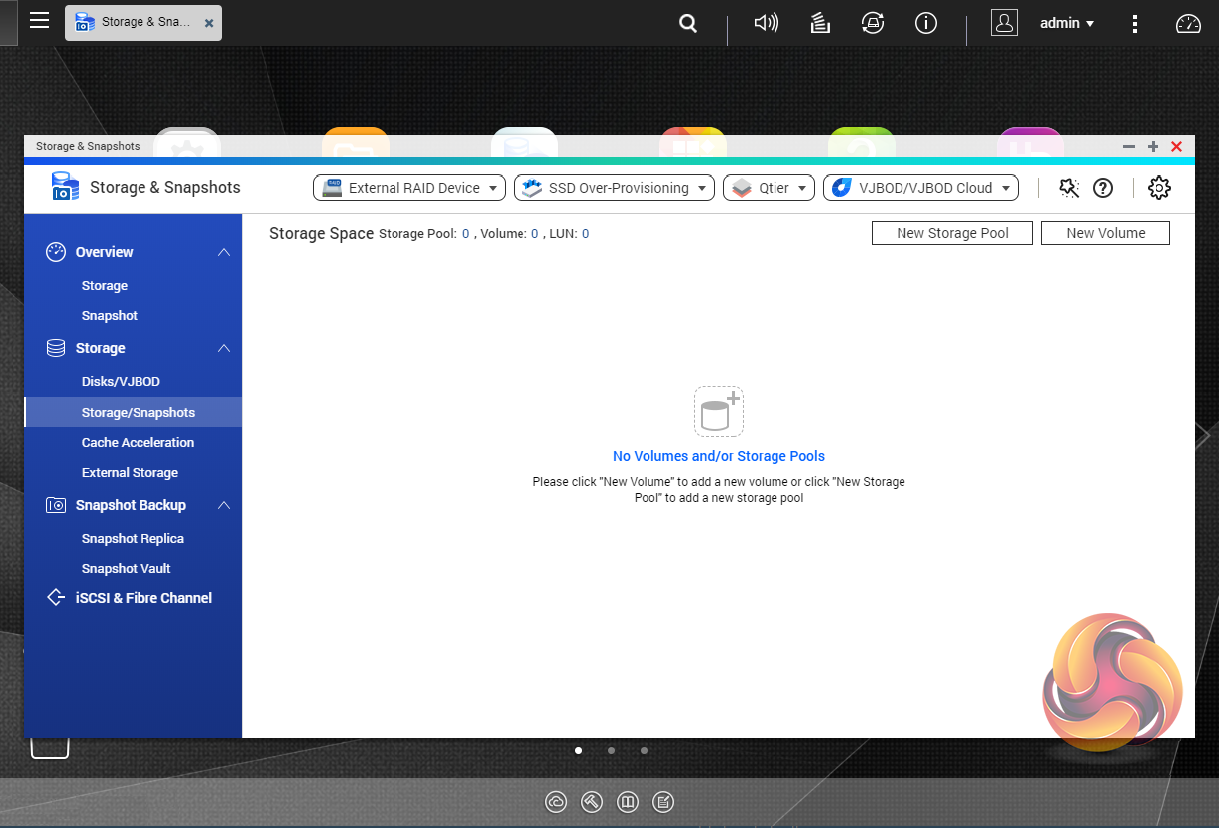Click the feedback note bottom dock icon
The height and width of the screenshot is (829, 1219).
(x=662, y=802)
